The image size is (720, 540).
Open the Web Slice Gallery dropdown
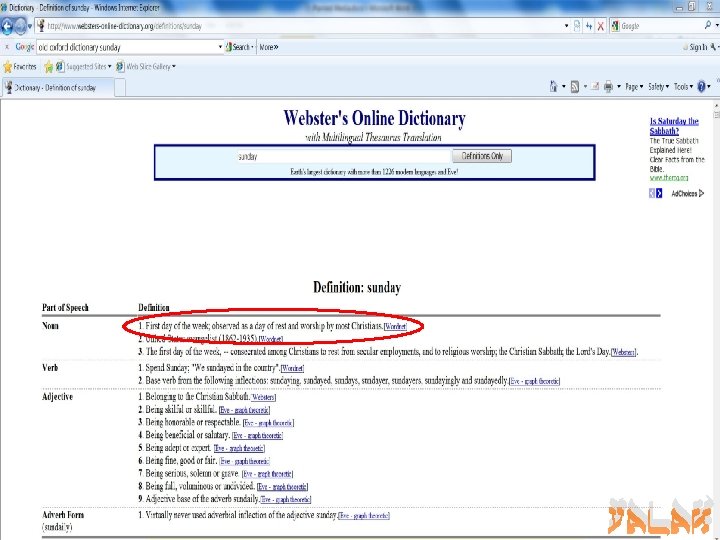146,67
